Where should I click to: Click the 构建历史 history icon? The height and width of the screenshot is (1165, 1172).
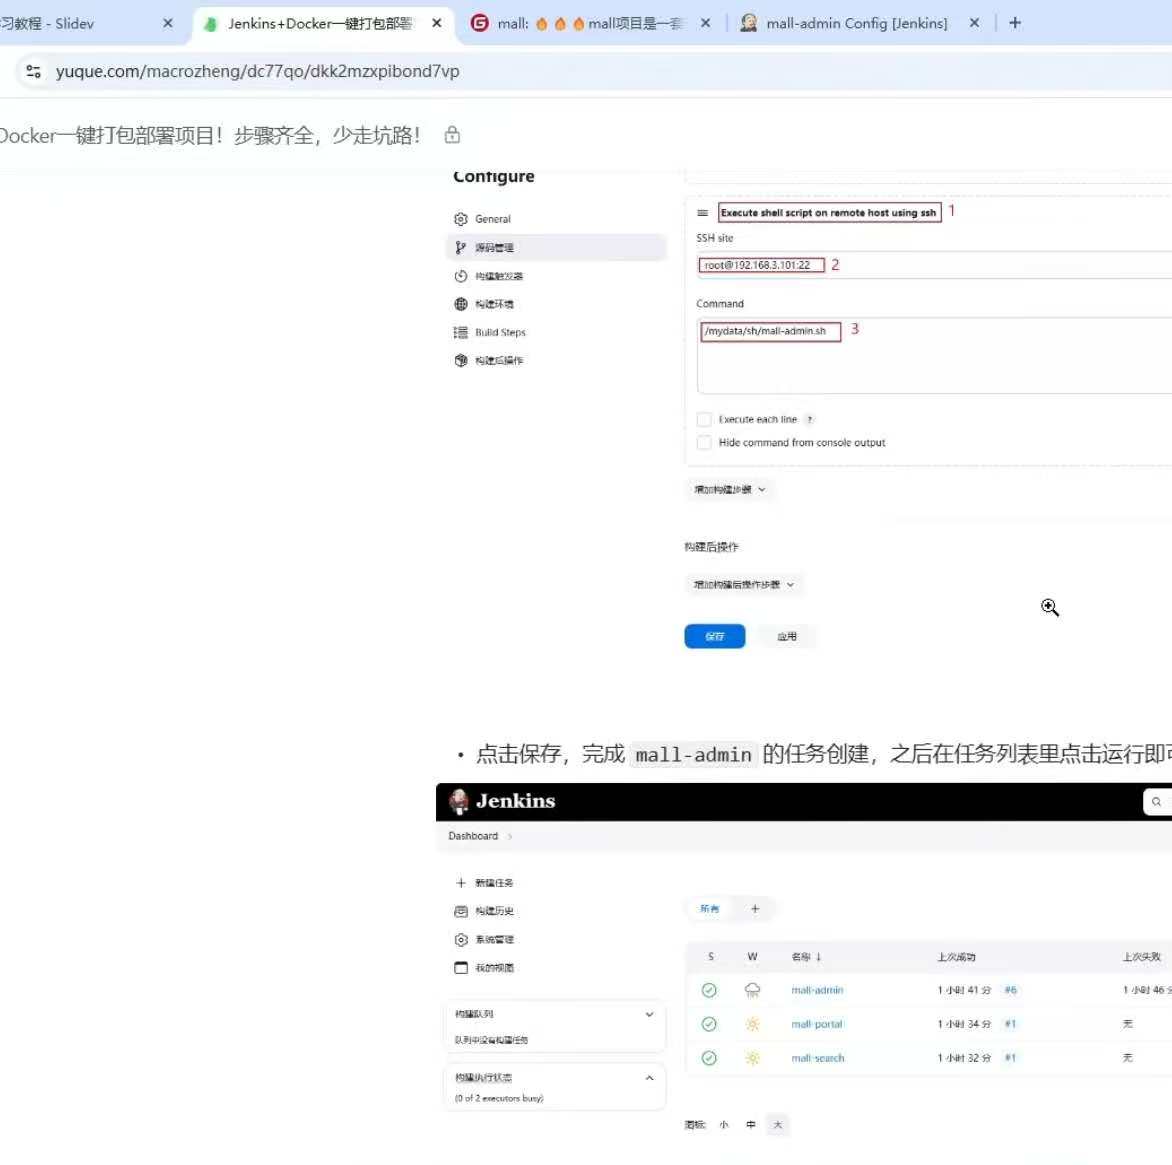460,911
